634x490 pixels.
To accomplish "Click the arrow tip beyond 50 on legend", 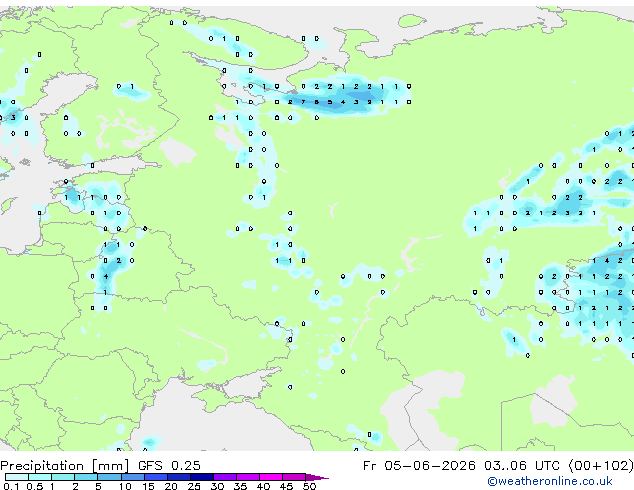I will point(317,477).
